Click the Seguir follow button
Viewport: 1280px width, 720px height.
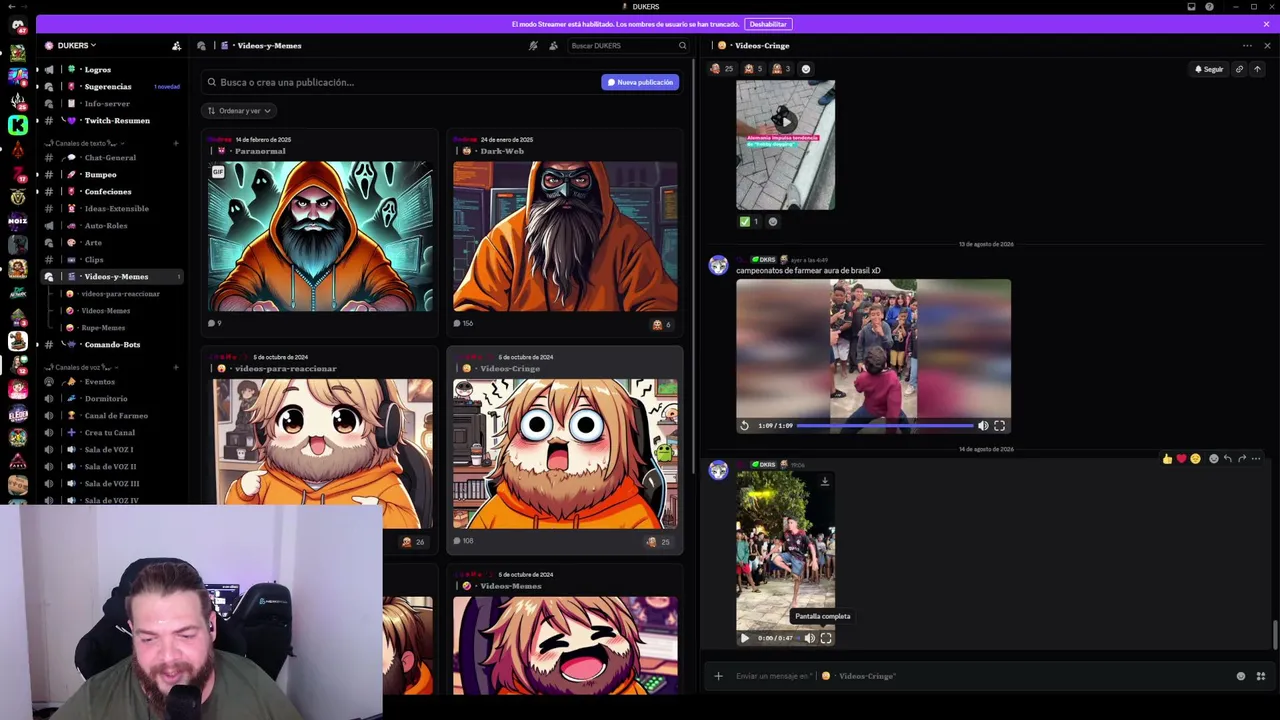tap(1209, 69)
